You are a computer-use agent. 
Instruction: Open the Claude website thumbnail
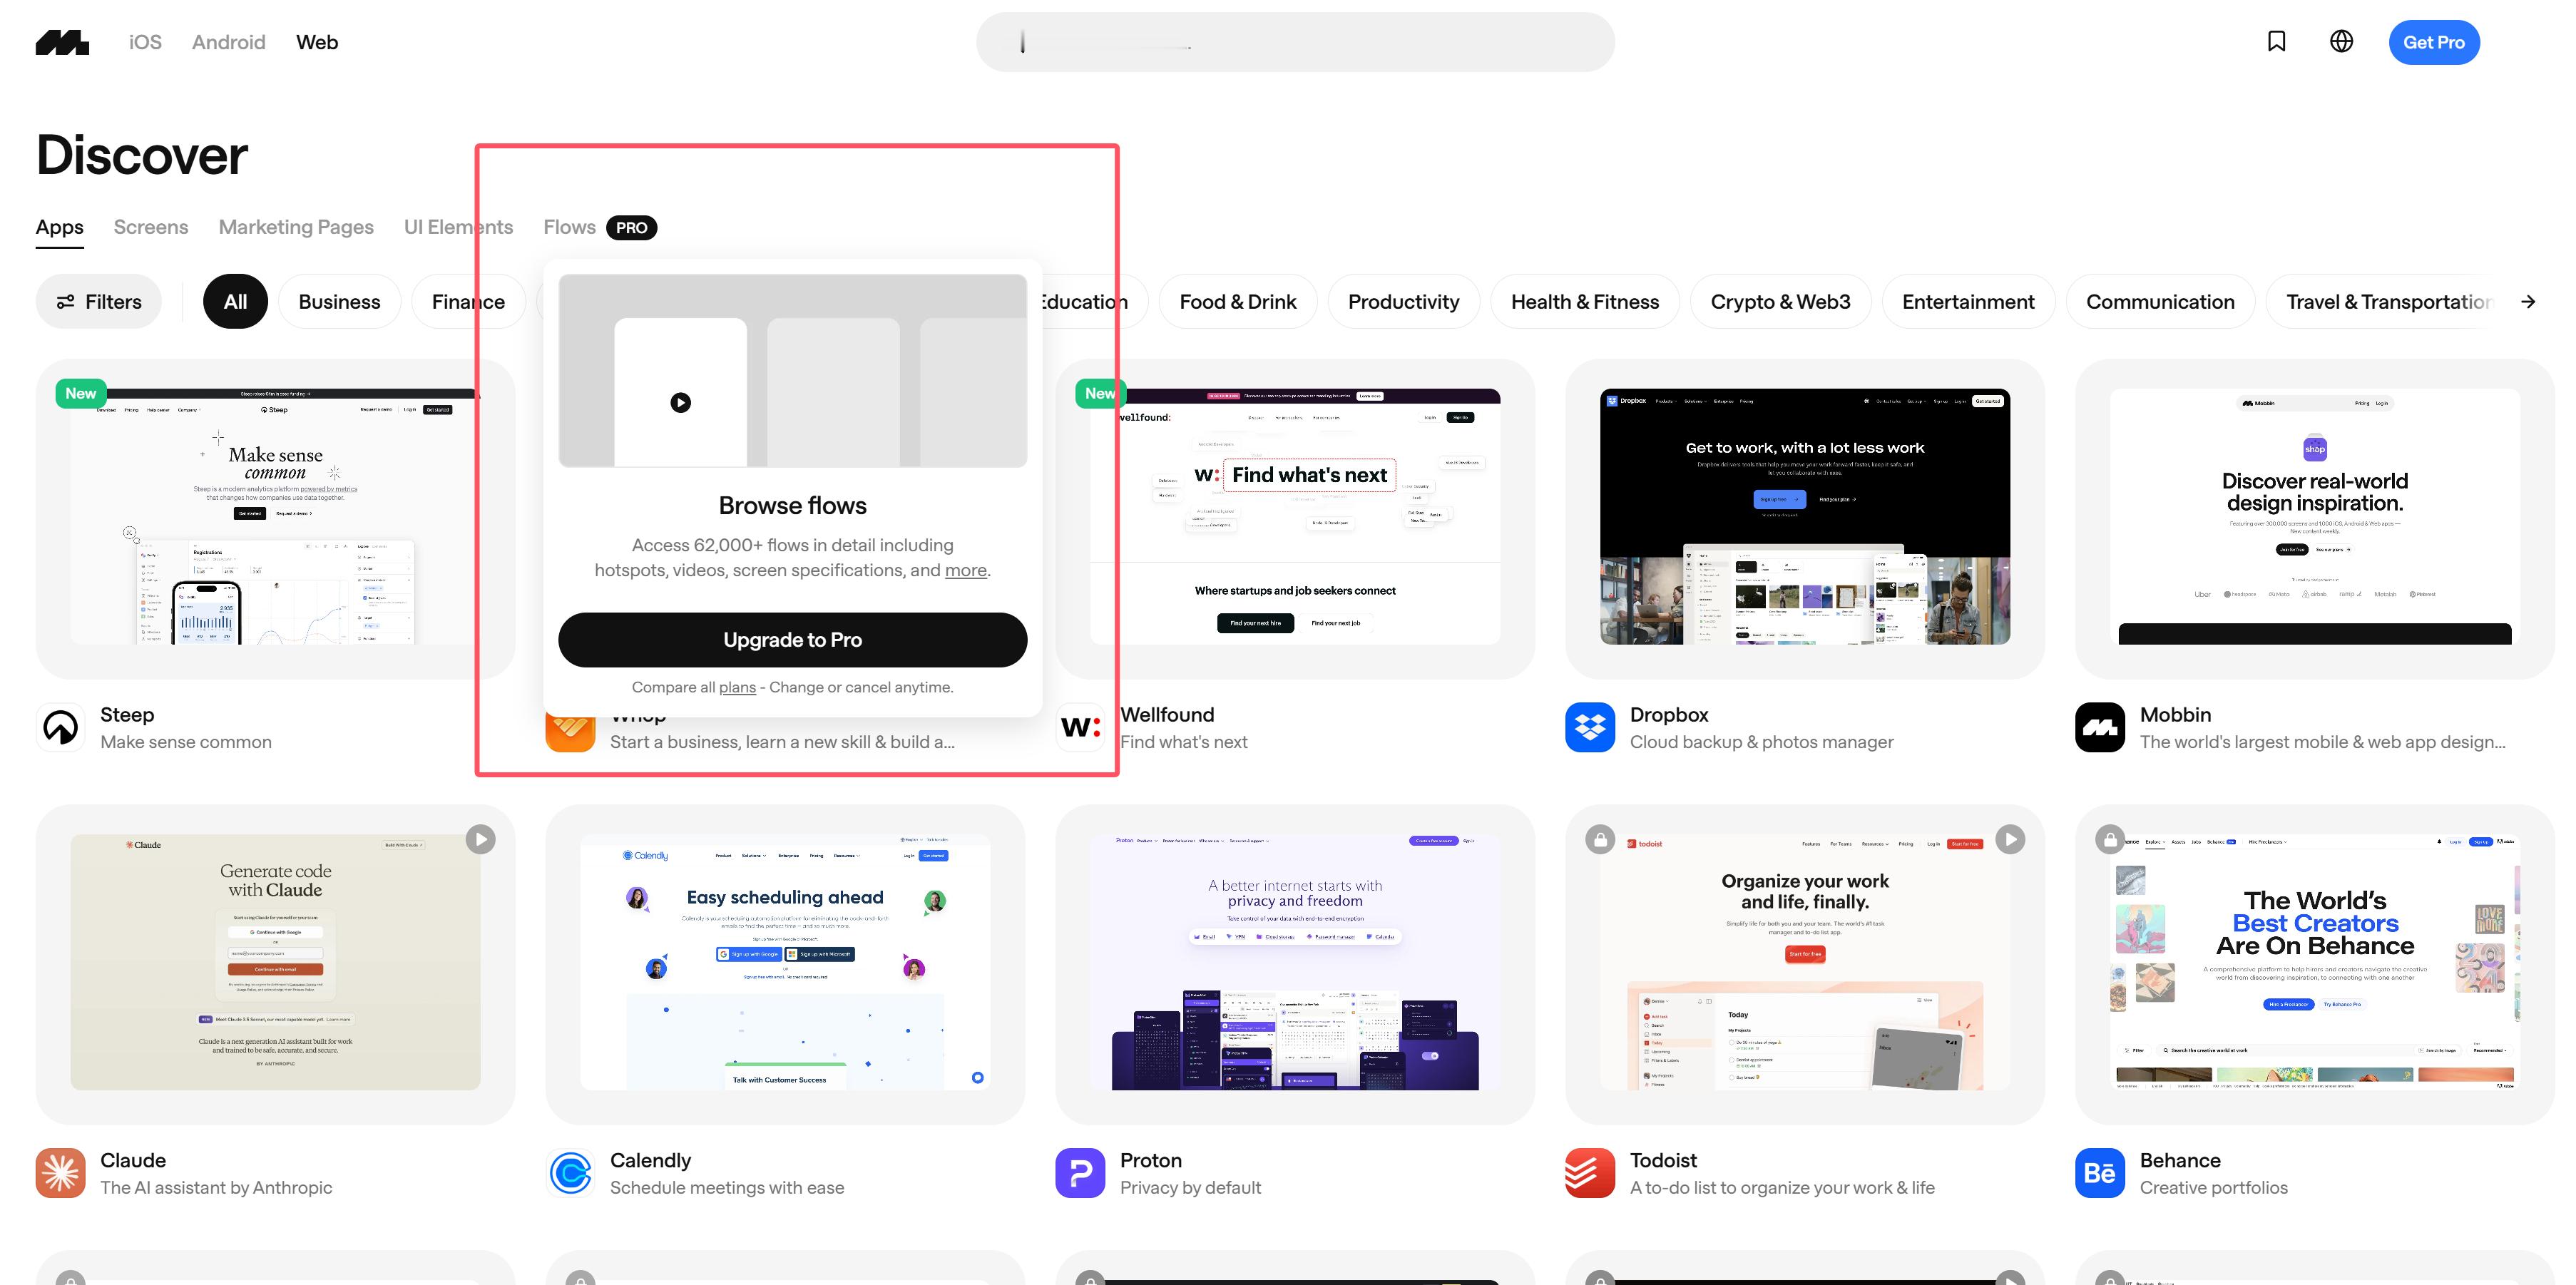275,962
